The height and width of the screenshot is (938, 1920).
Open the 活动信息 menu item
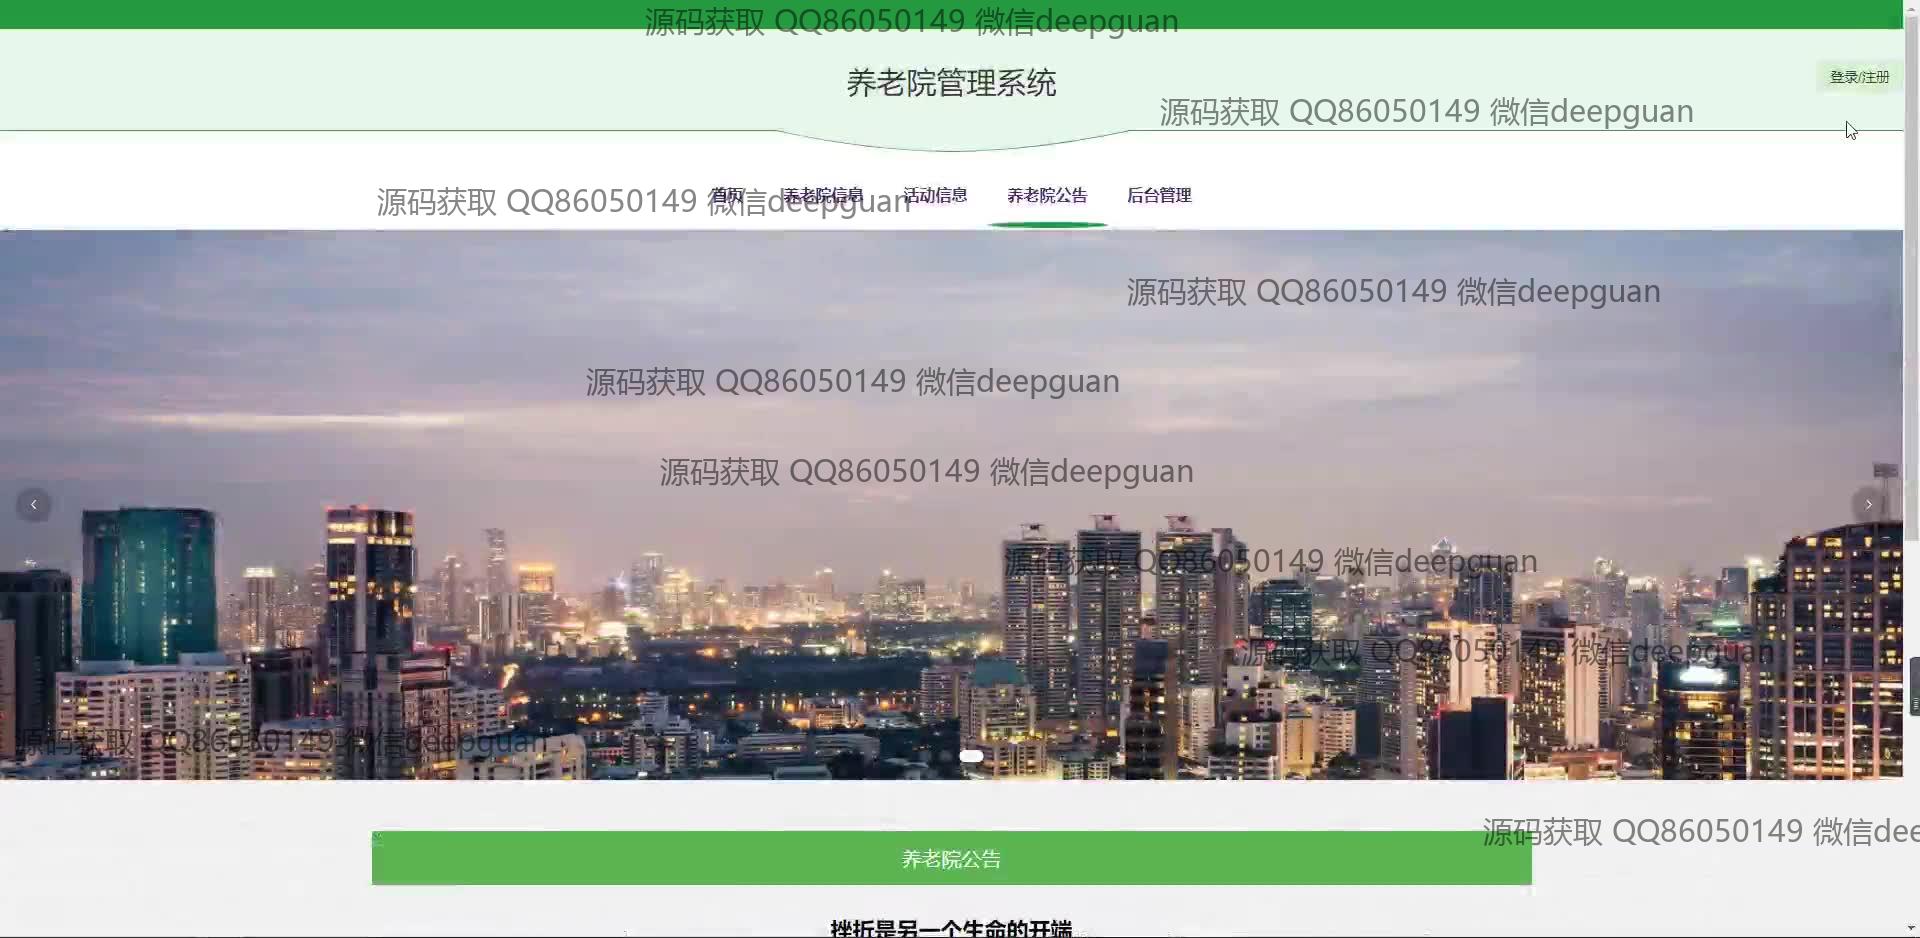pyautogui.click(x=935, y=195)
